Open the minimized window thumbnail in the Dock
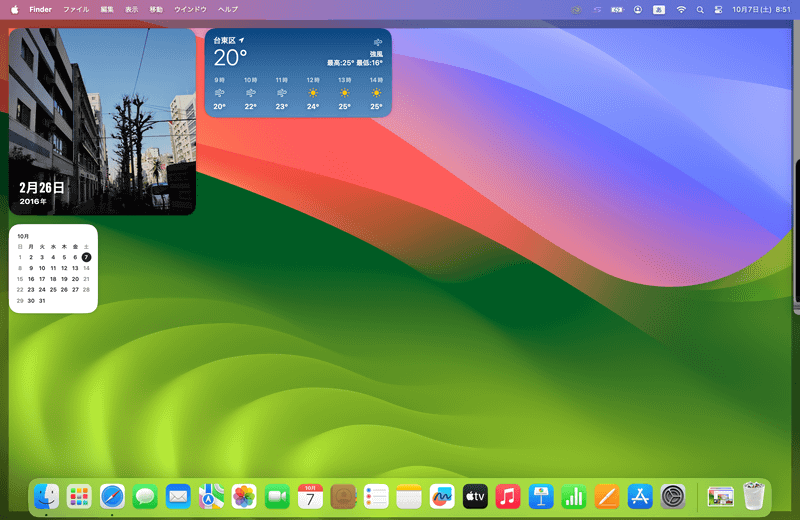This screenshot has height=520, width=800. [x=720, y=497]
